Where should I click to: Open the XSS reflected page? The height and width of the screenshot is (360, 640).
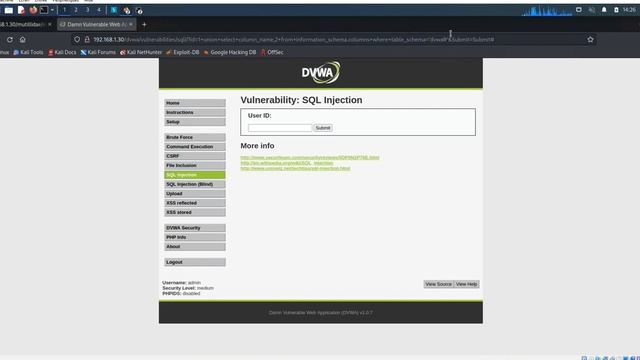[195, 203]
